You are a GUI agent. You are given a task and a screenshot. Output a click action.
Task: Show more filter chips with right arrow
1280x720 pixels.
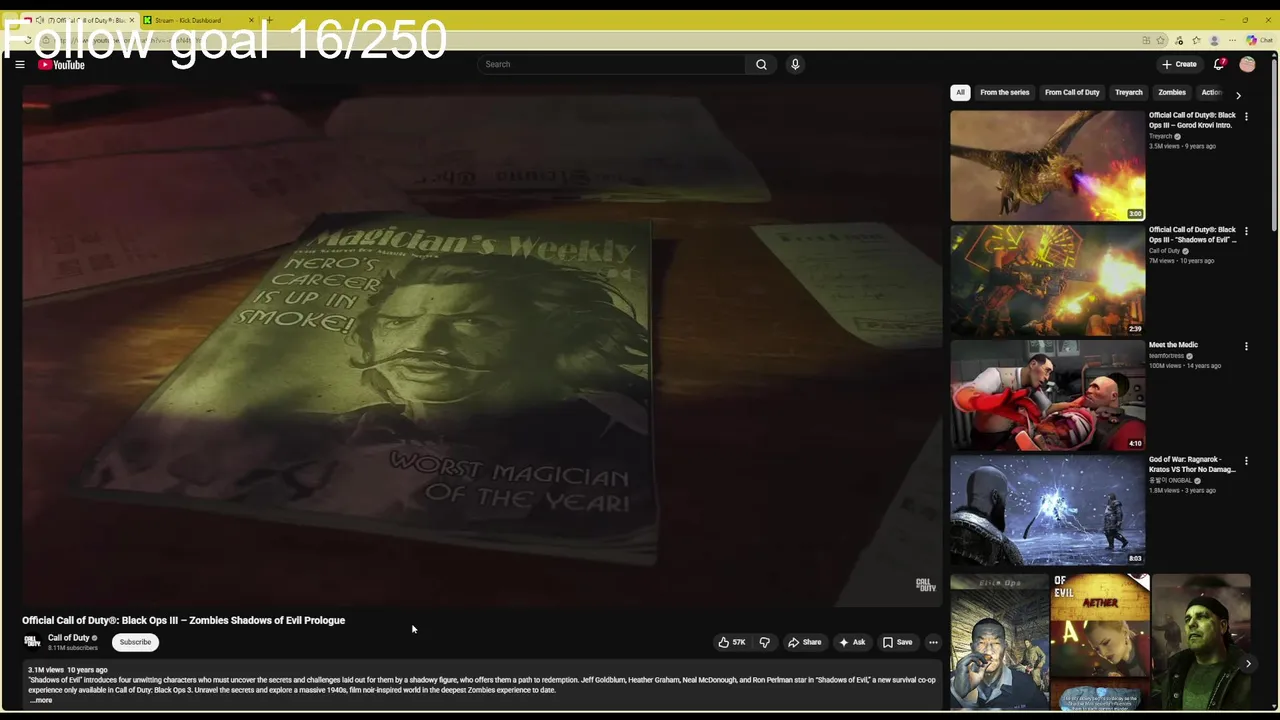[1238, 95]
